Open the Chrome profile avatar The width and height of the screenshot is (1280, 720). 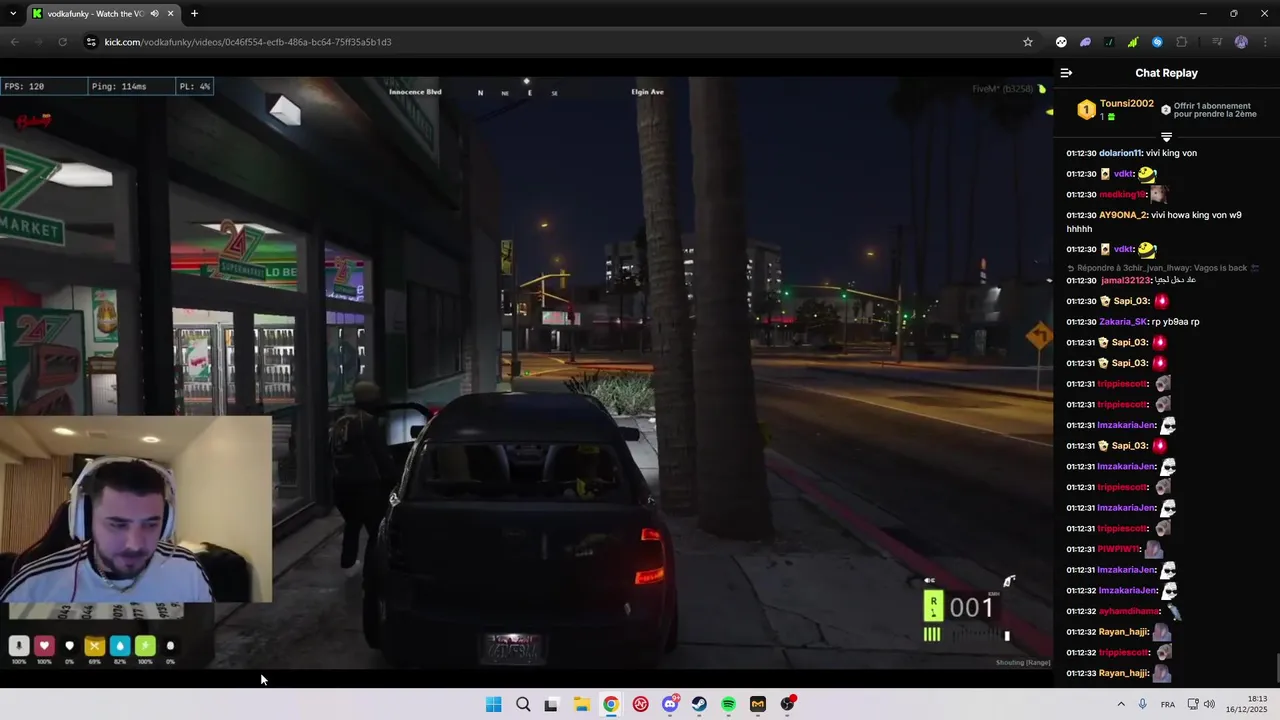point(1241,42)
